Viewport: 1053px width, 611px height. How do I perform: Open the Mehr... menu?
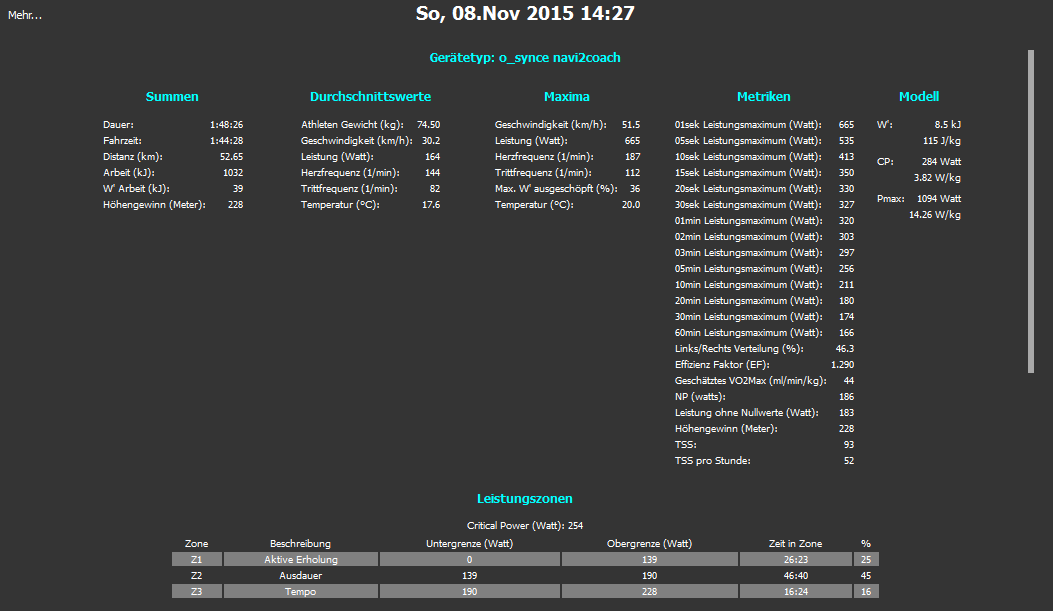25,15
